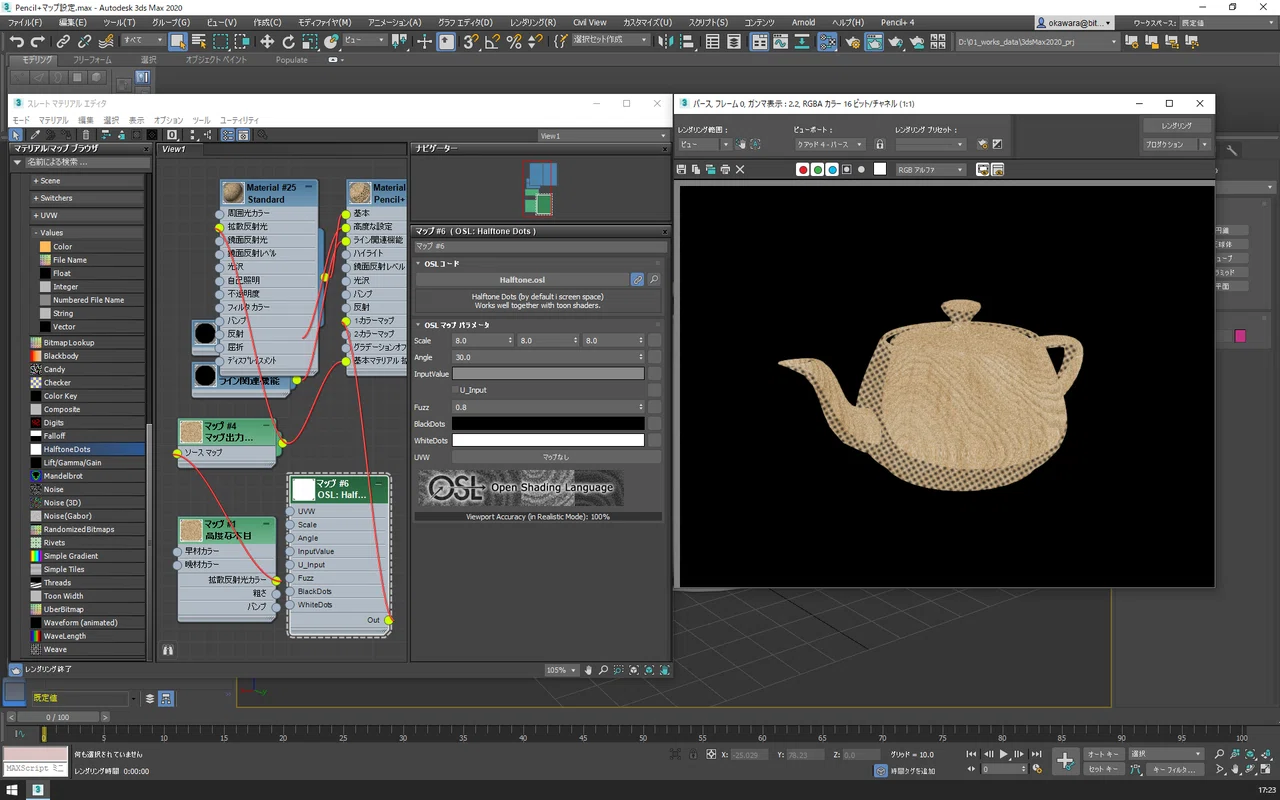Toggle the red channel display
The width and height of the screenshot is (1280, 800).
tap(802, 169)
